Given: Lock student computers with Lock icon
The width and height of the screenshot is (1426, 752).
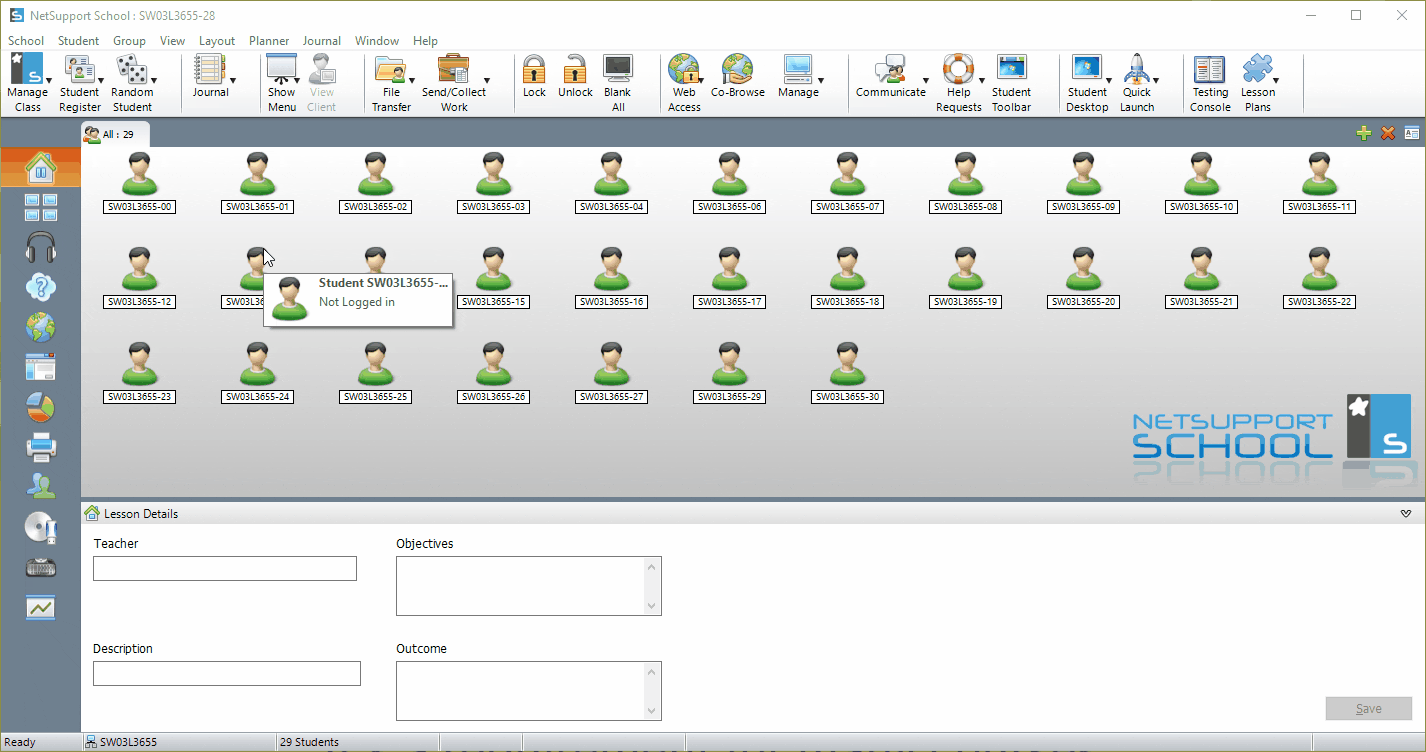Looking at the screenshot, I should [x=534, y=69].
